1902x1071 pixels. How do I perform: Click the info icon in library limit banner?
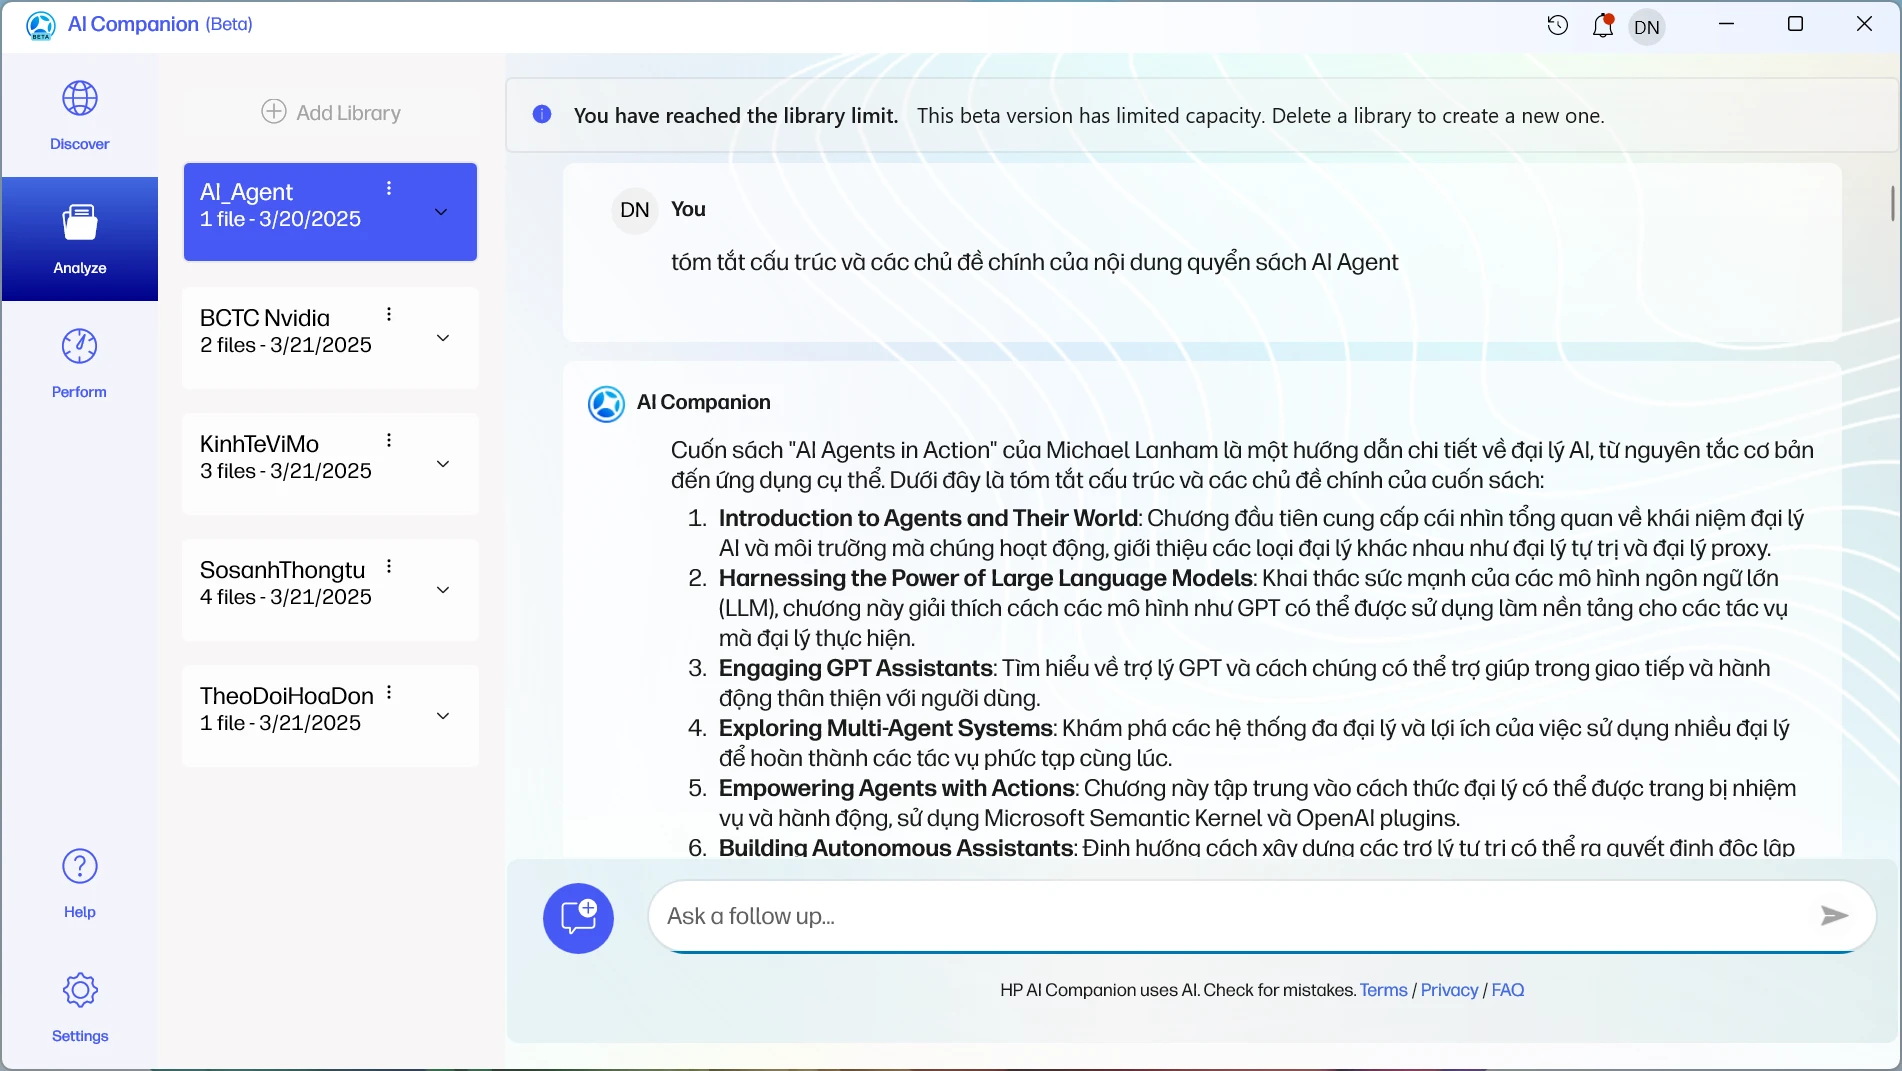click(x=542, y=114)
